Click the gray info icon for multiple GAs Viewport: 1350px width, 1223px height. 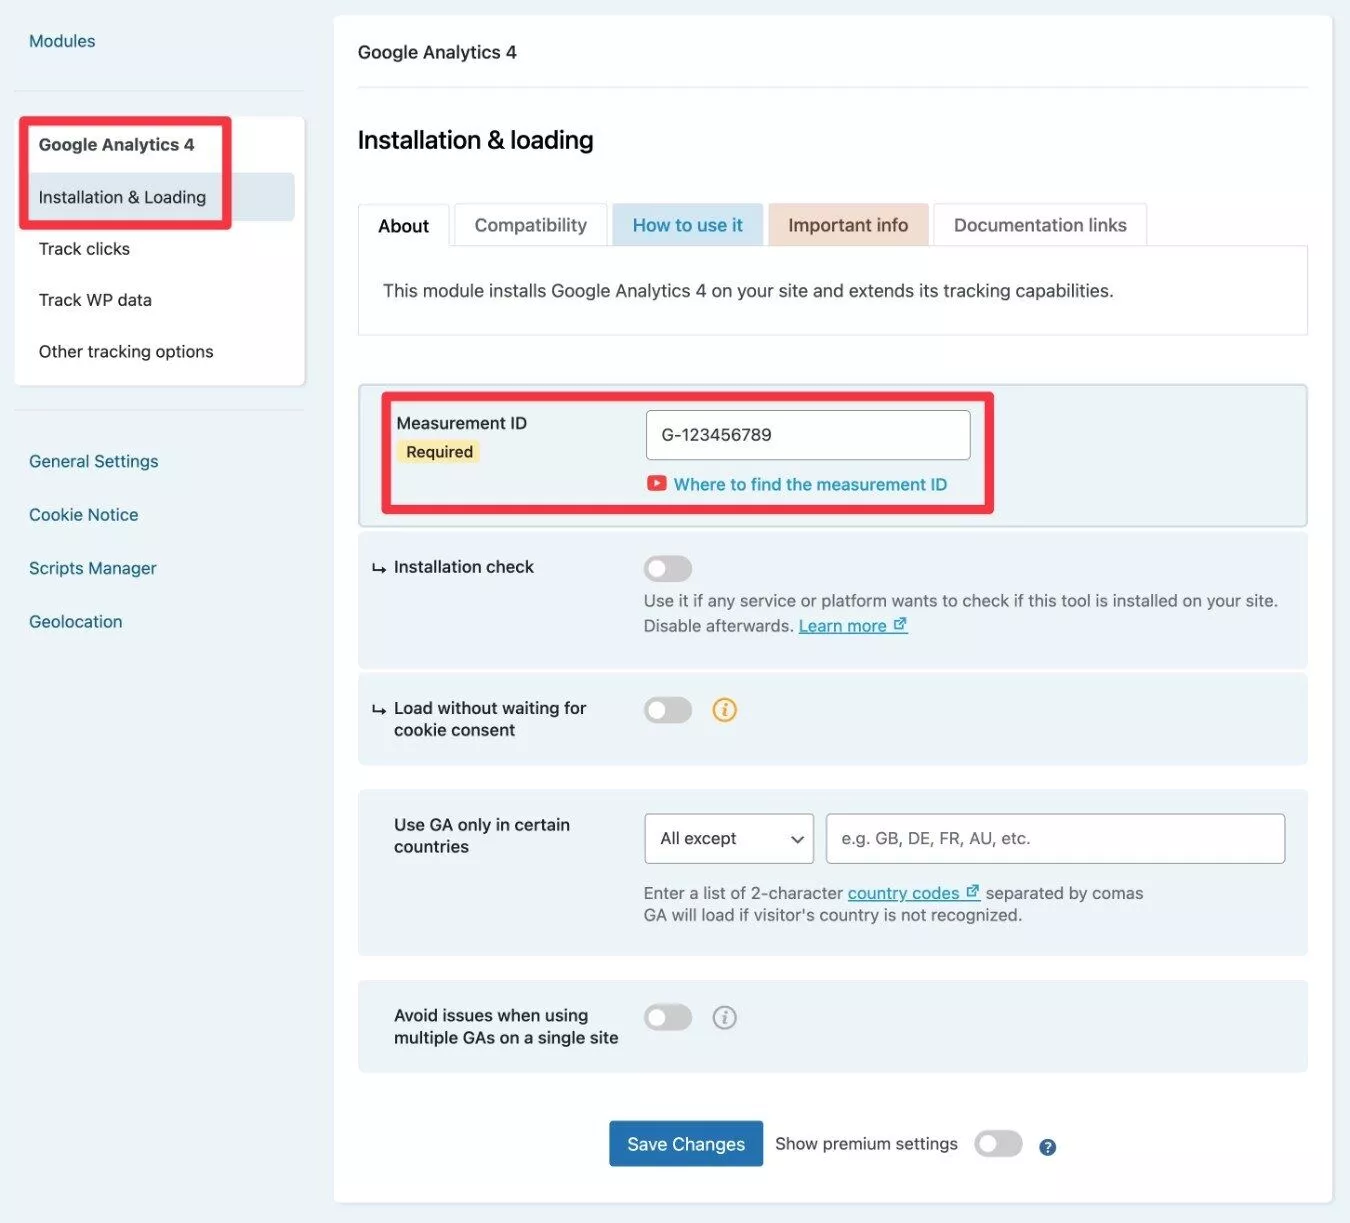[724, 1018]
